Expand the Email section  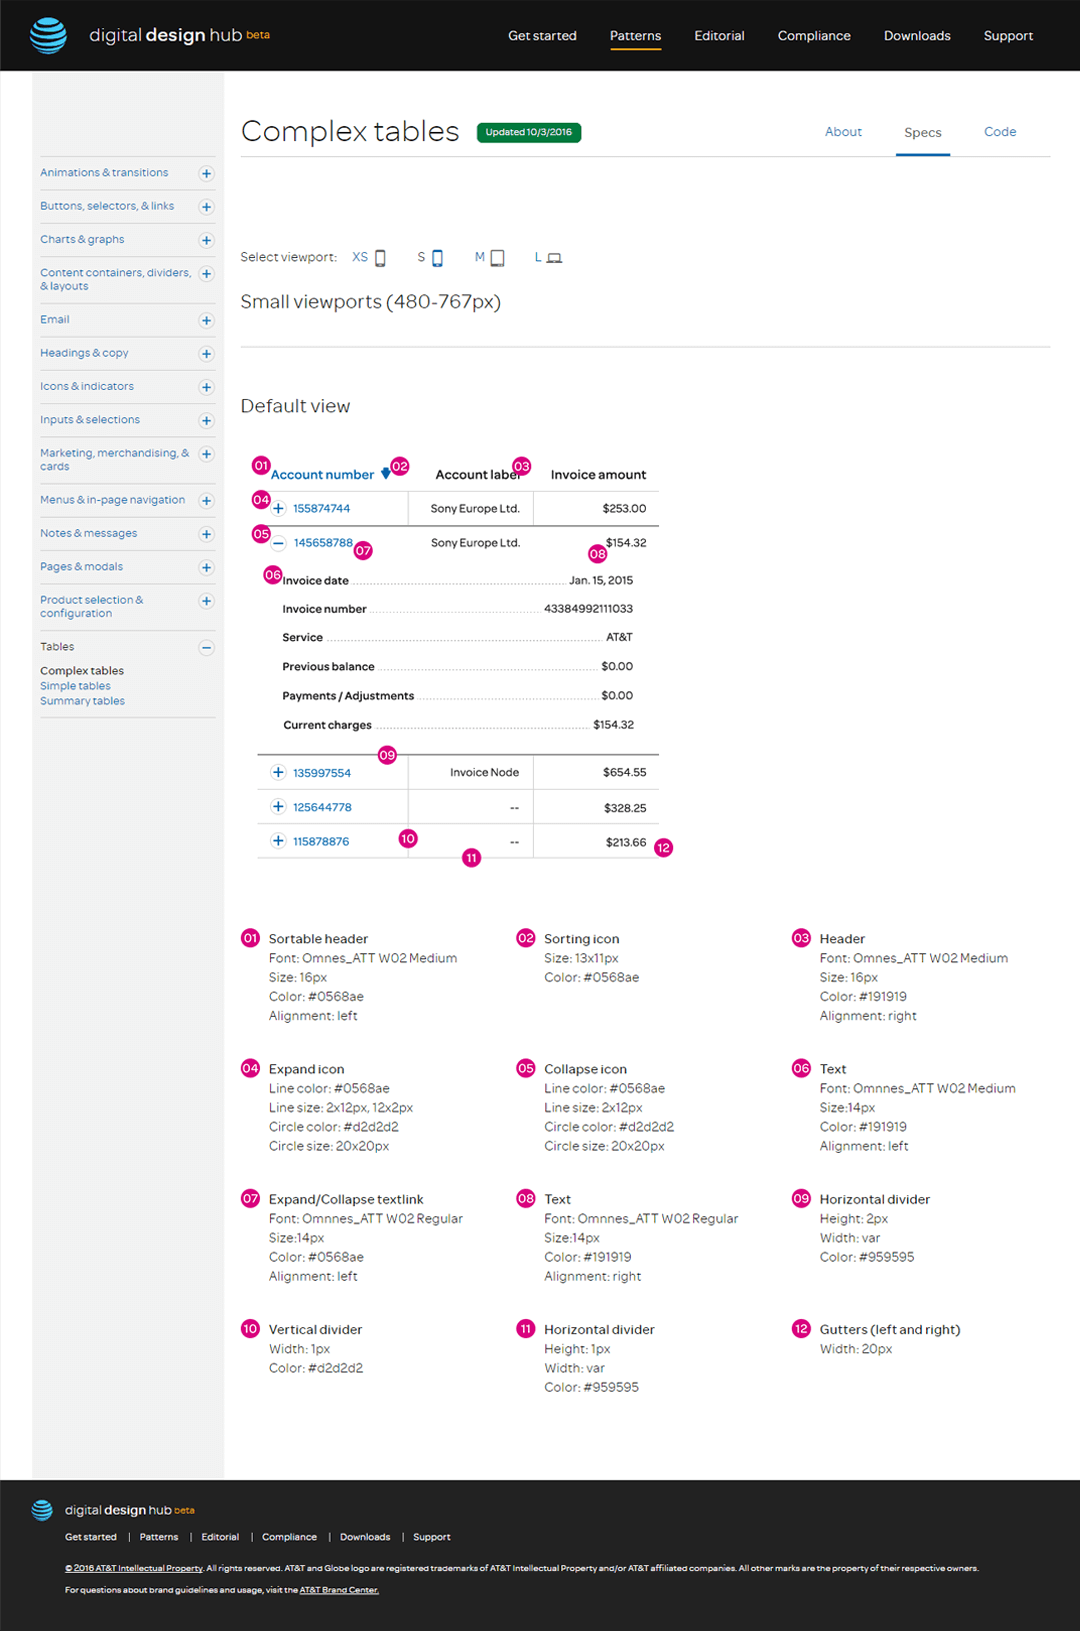click(206, 321)
